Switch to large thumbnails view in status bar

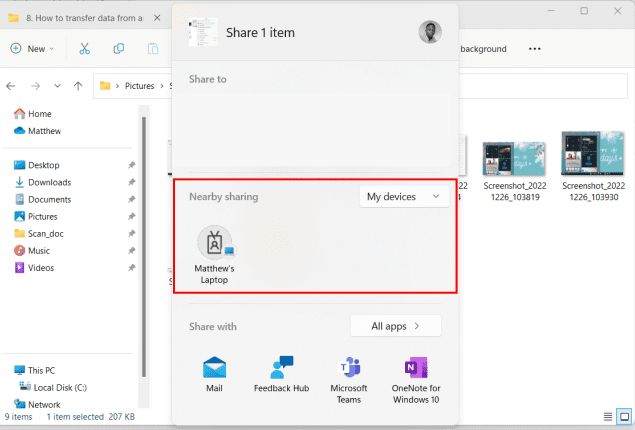[x=625, y=416]
